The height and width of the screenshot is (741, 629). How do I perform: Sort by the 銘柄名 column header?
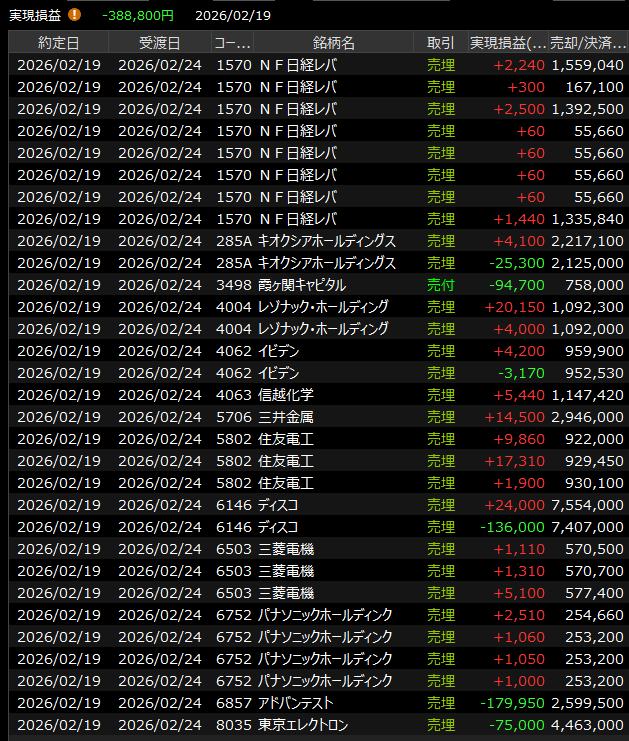(x=333, y=43)
